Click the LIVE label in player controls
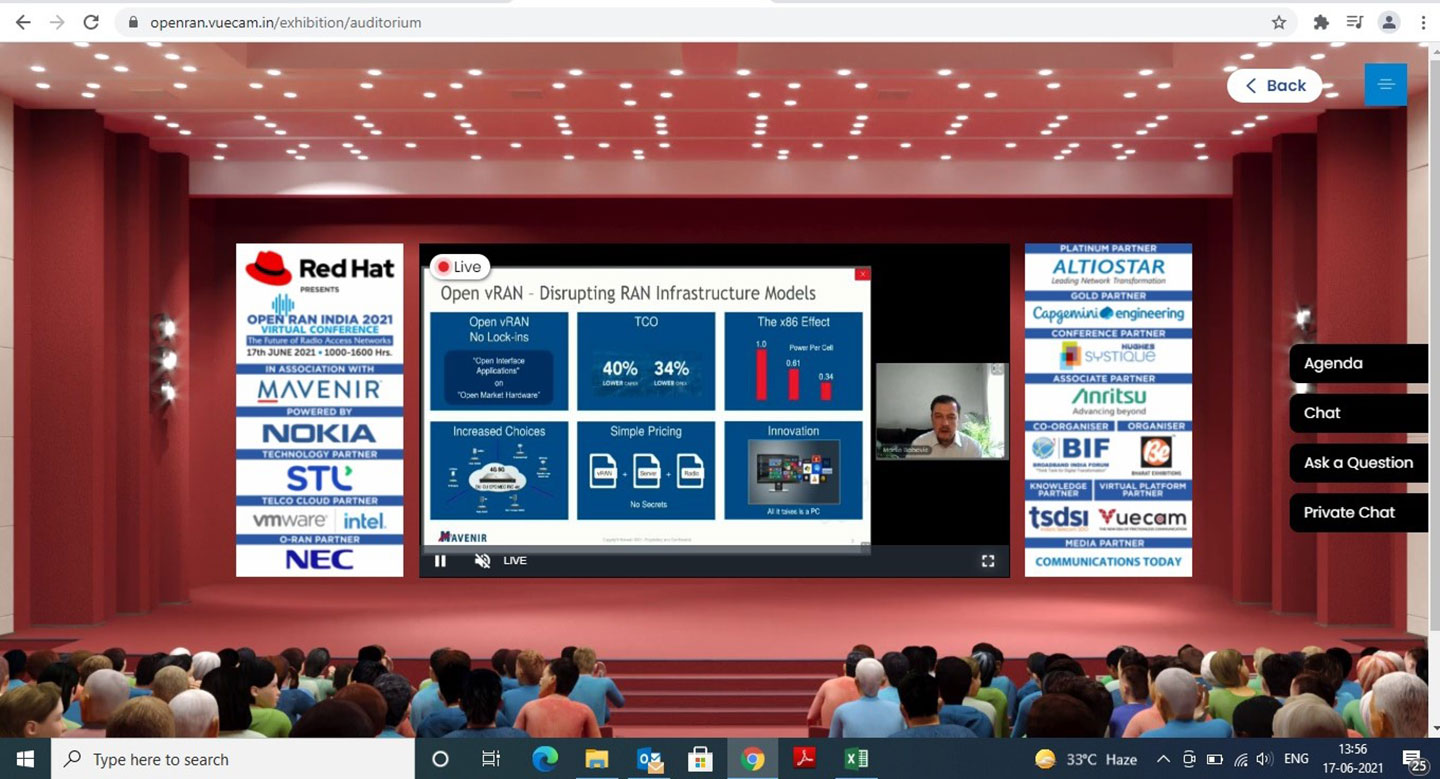 click(515, 561)
